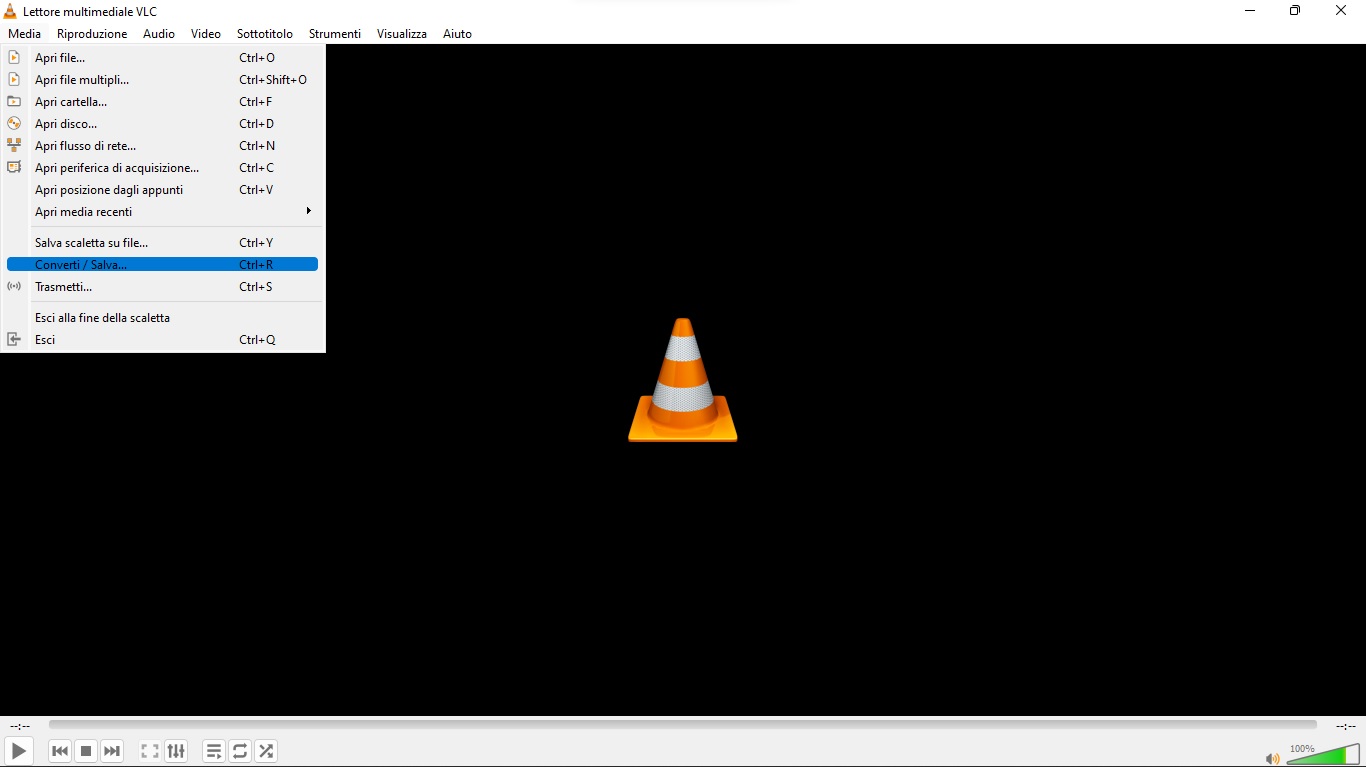Toggle loop repeat mode
The image size is (1367, 767).
tap(240, 751)
